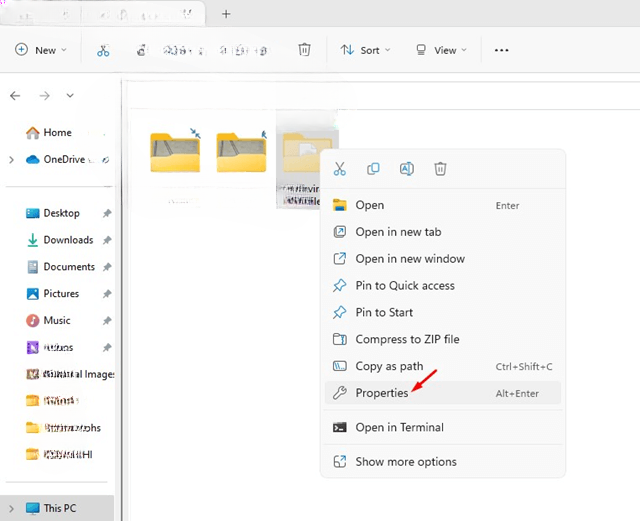This screenshot has height=521, width=640.
Task: Unpin Downloads using its pin icon
Action: 107,240
